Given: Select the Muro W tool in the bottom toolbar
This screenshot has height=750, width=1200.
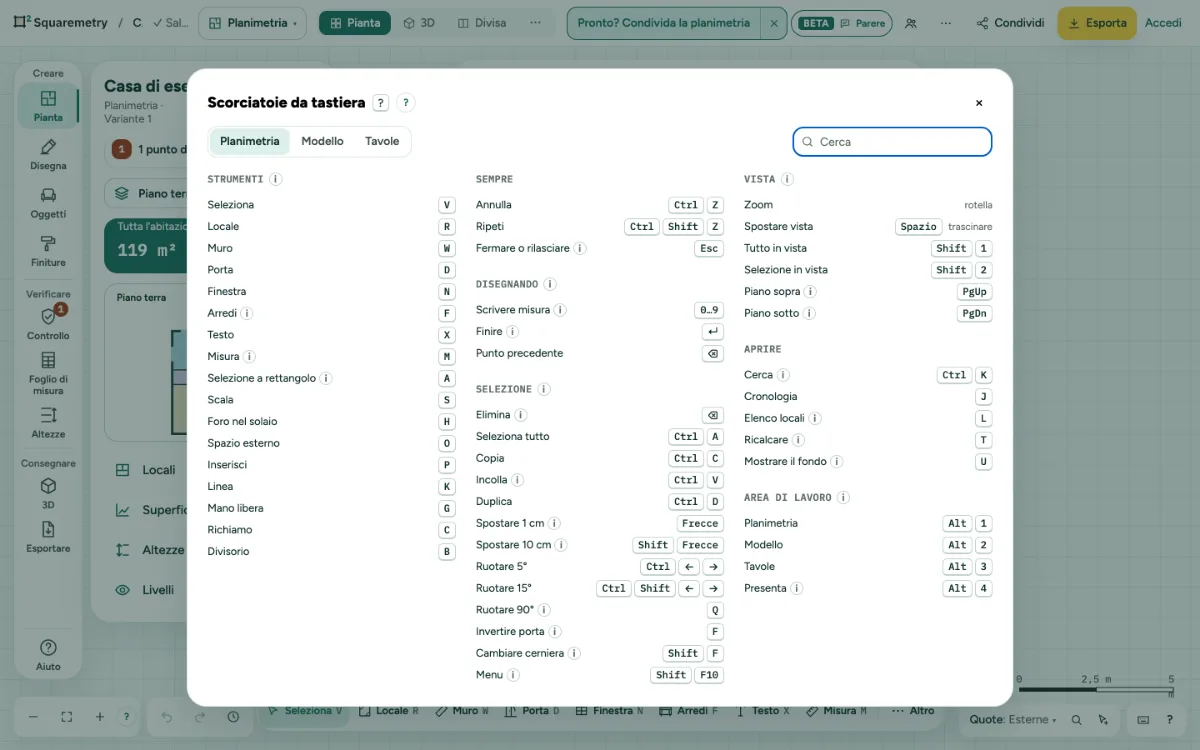Looking at the screenshot, I should 462,711.
